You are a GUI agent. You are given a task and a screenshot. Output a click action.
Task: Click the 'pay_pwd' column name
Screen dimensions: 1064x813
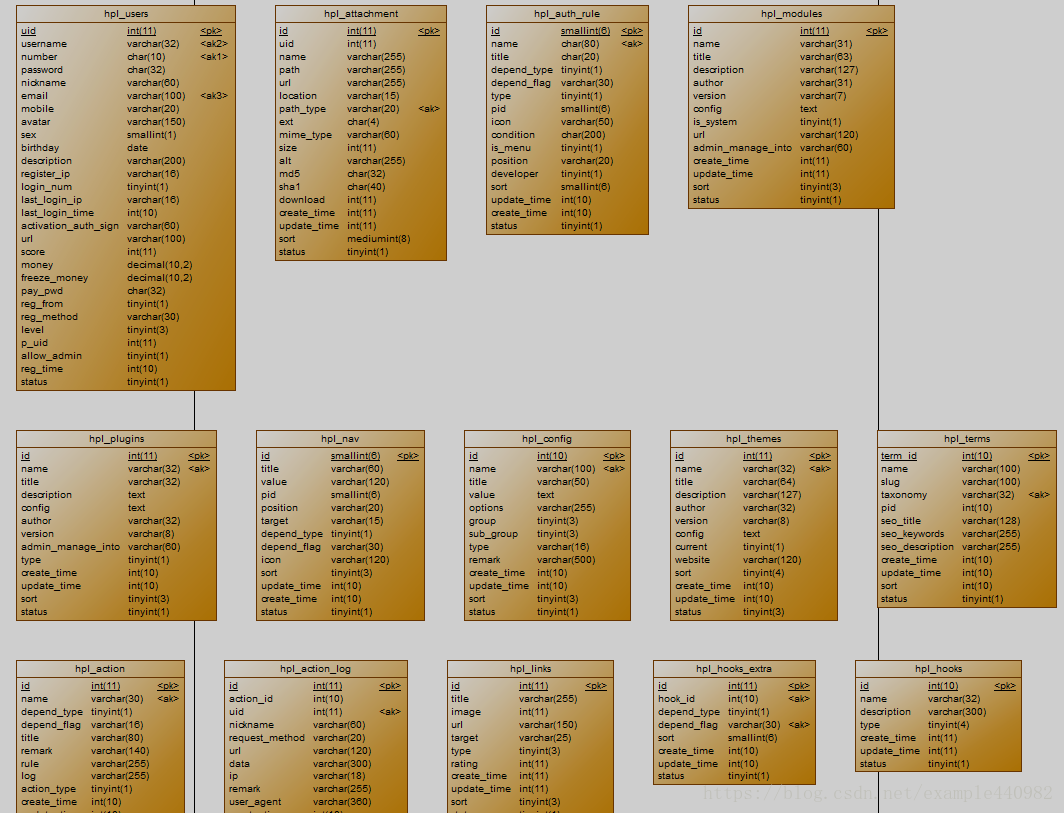42,291
